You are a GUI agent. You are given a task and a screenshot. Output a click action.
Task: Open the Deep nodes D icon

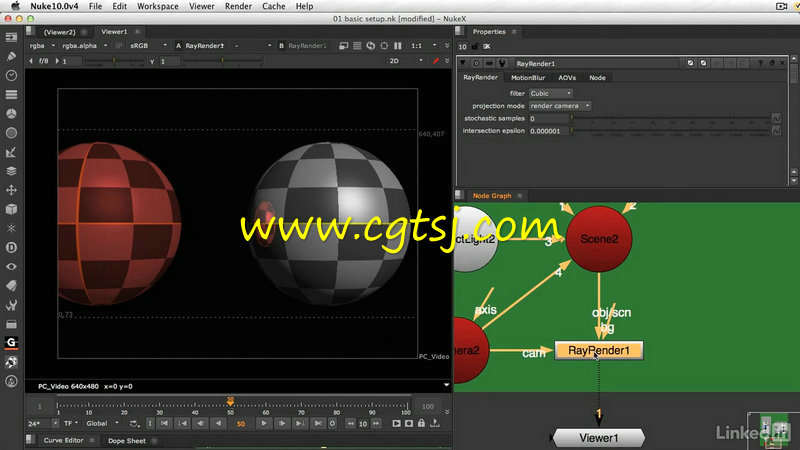(x=11, y=247)
